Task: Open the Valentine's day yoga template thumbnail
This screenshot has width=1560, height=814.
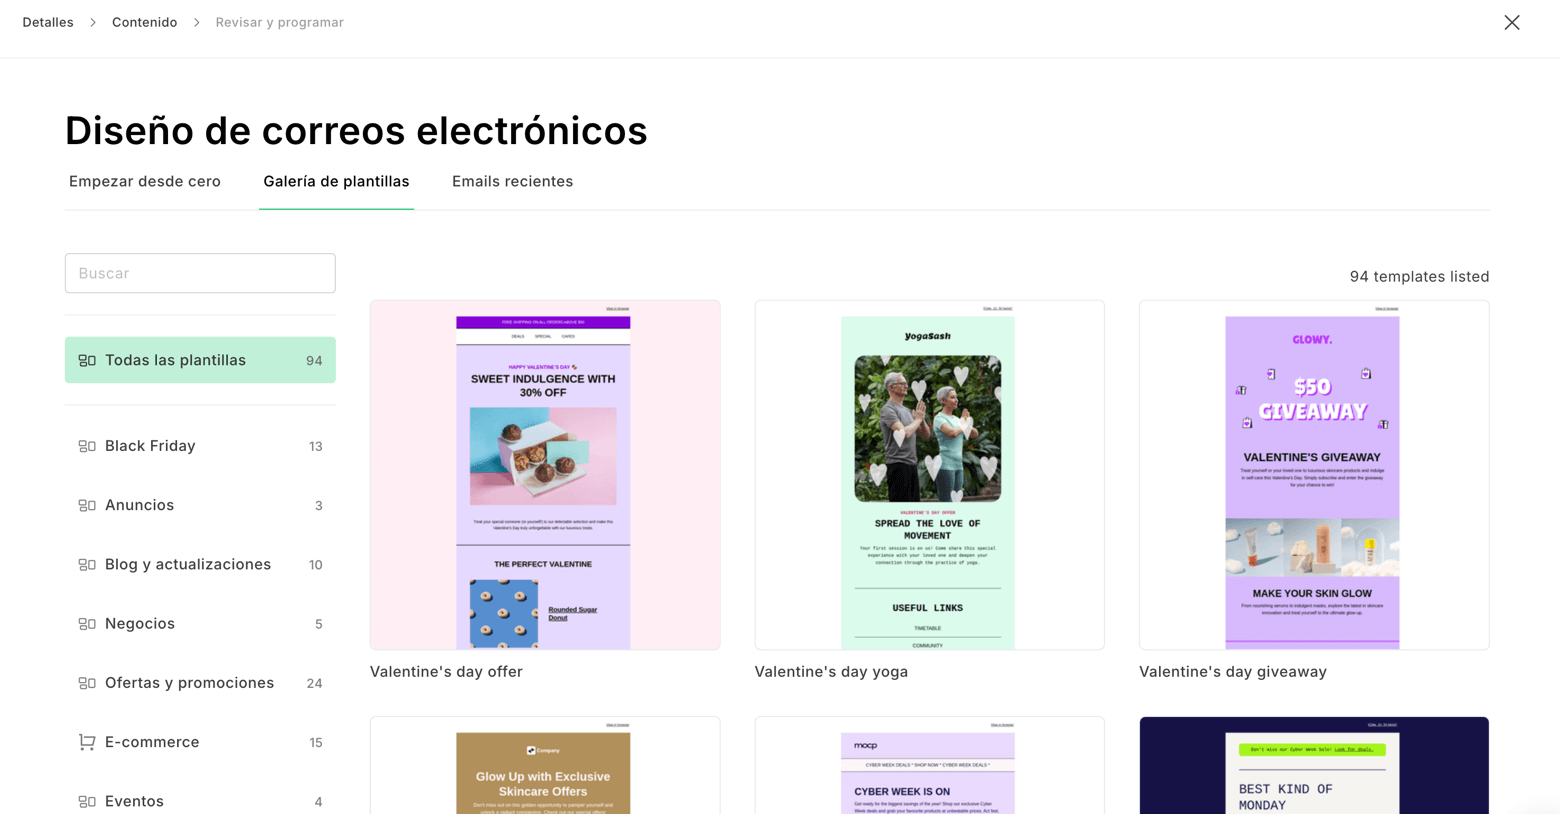Action: point(929,475)
